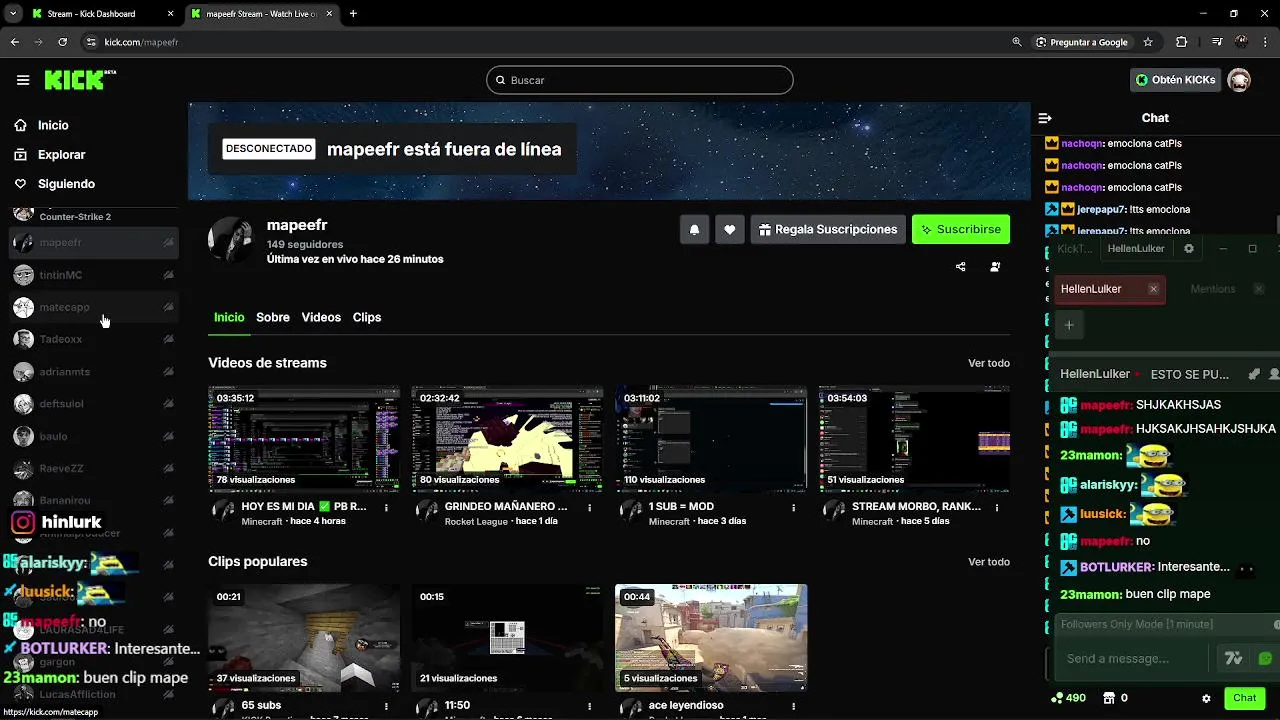Open the ace leyendioso clip thumbnail
The height and width of the screenshot is (720, 1280).
(x=711, y=637)
